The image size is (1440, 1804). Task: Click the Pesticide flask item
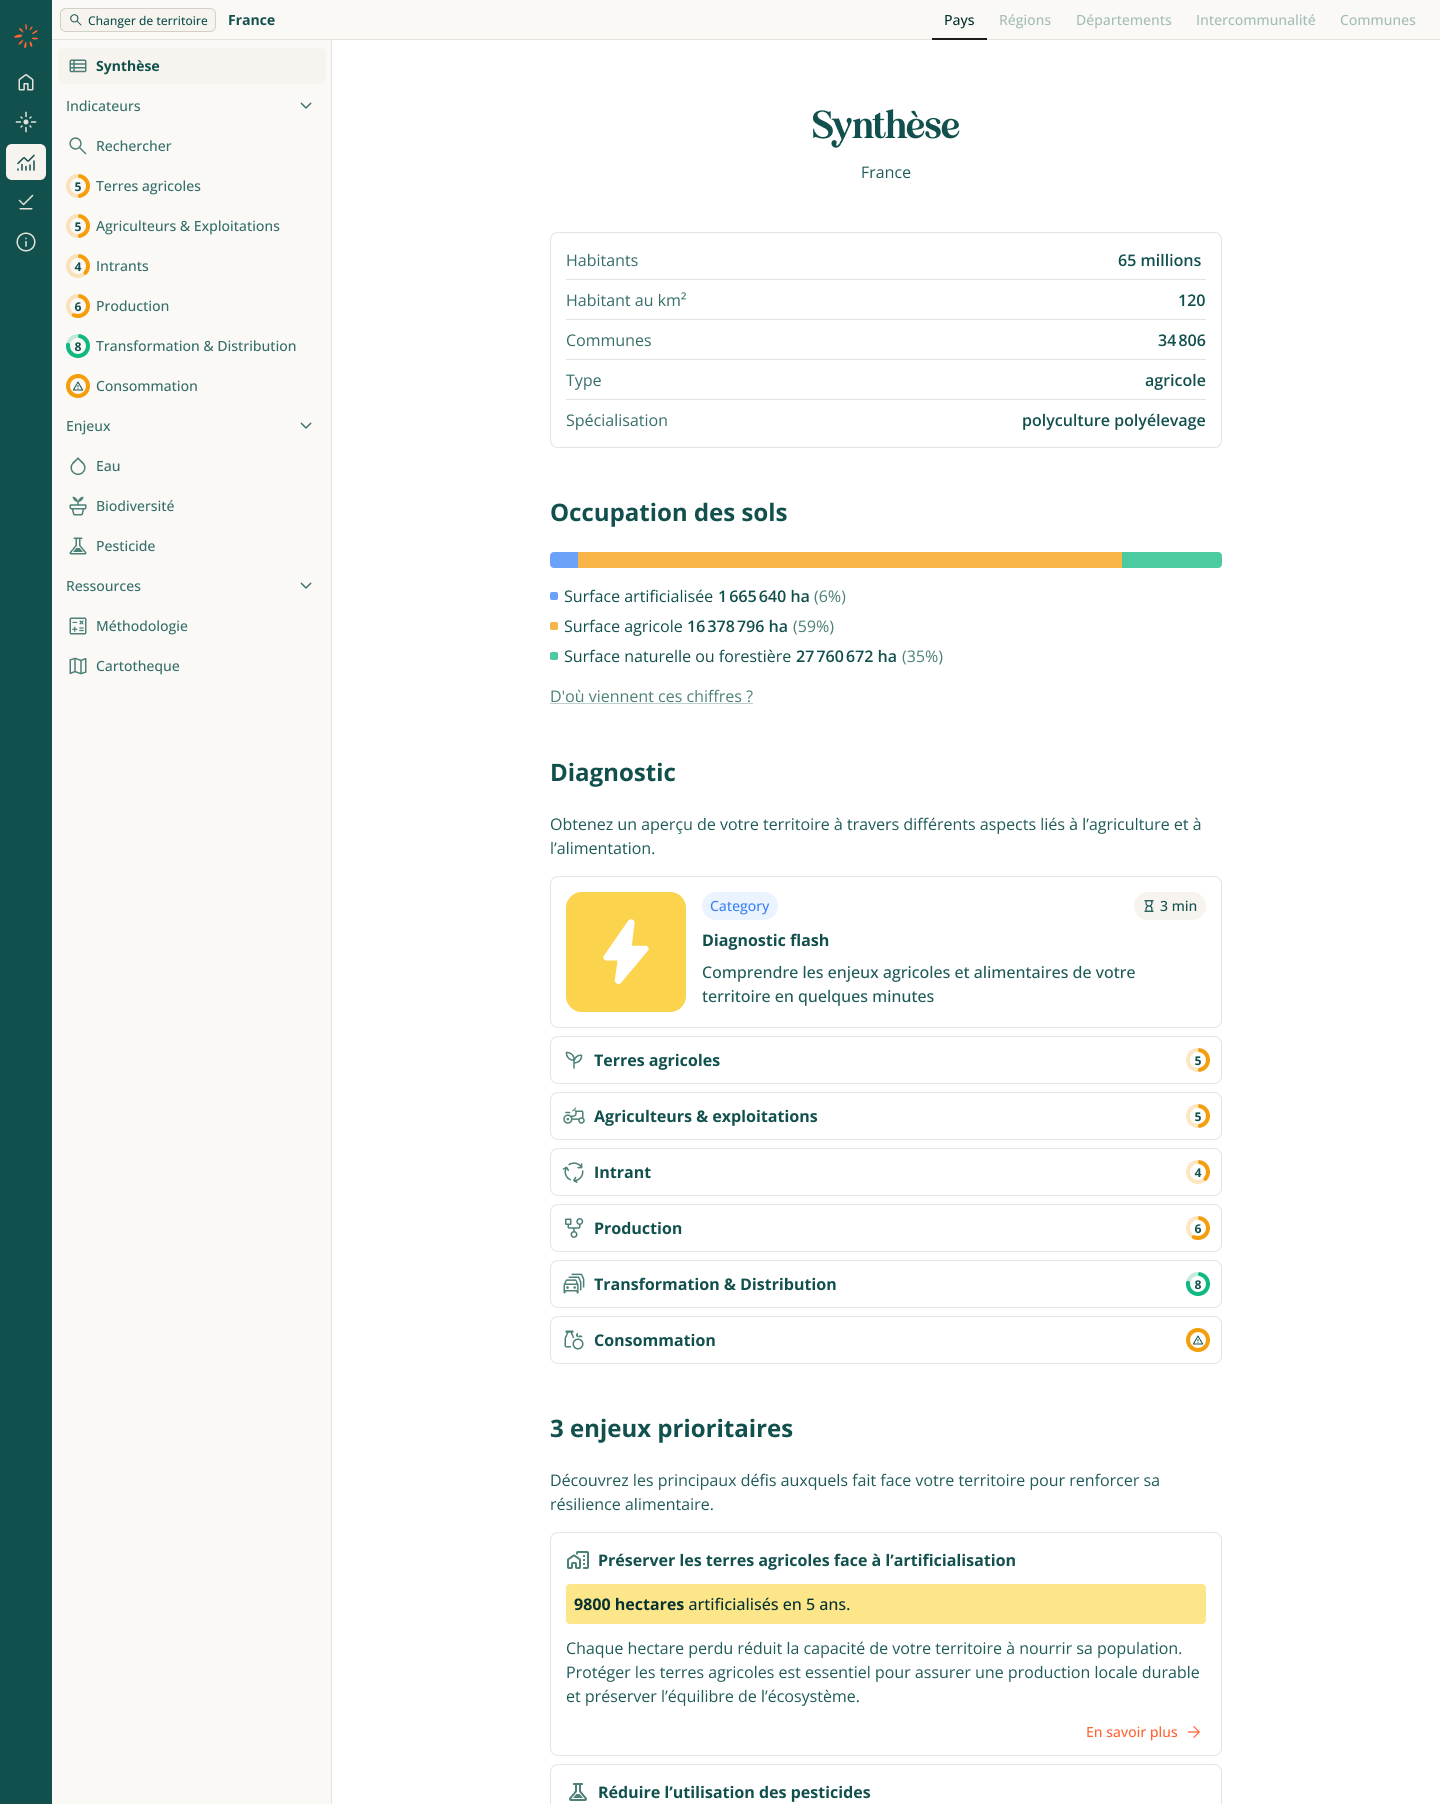(125, 546)
